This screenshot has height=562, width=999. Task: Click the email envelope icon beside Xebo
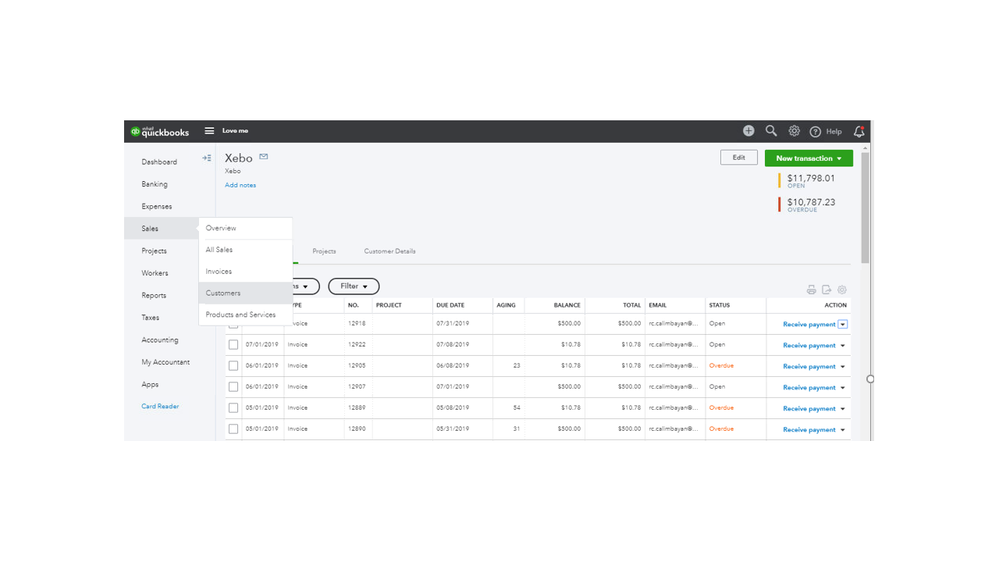(x=264, y=157)
